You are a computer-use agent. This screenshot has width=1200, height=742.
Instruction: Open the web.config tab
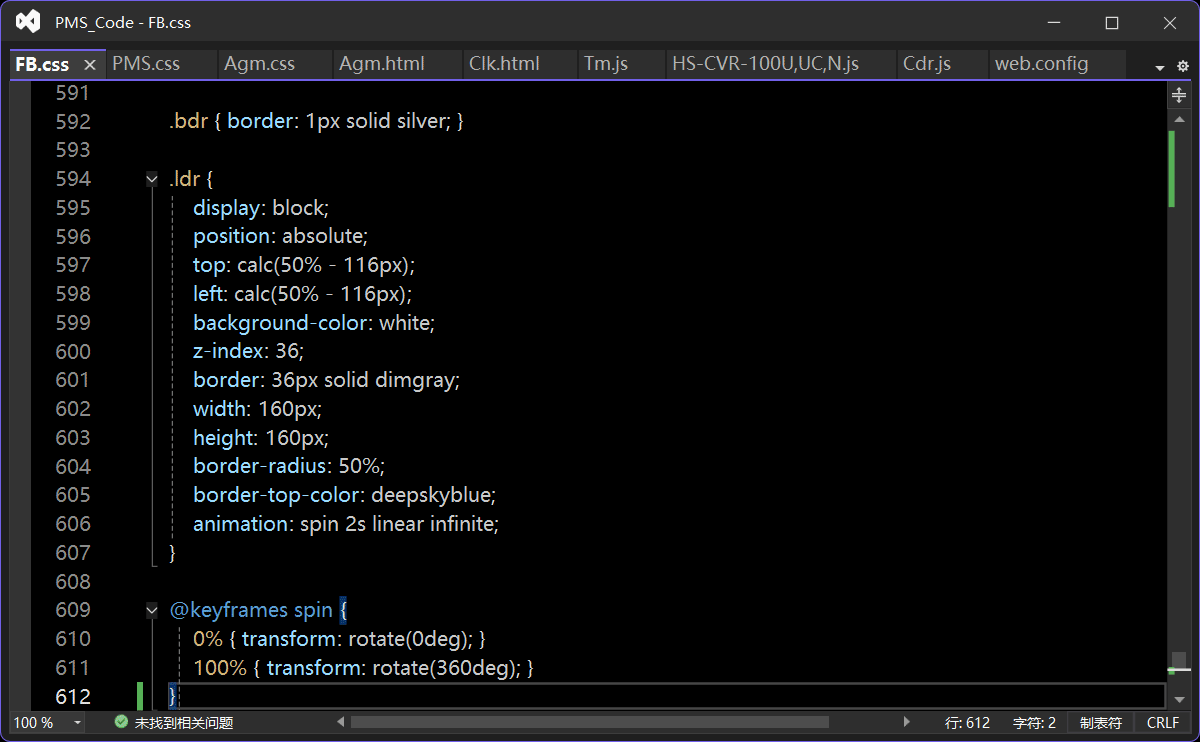point(1041,64)
